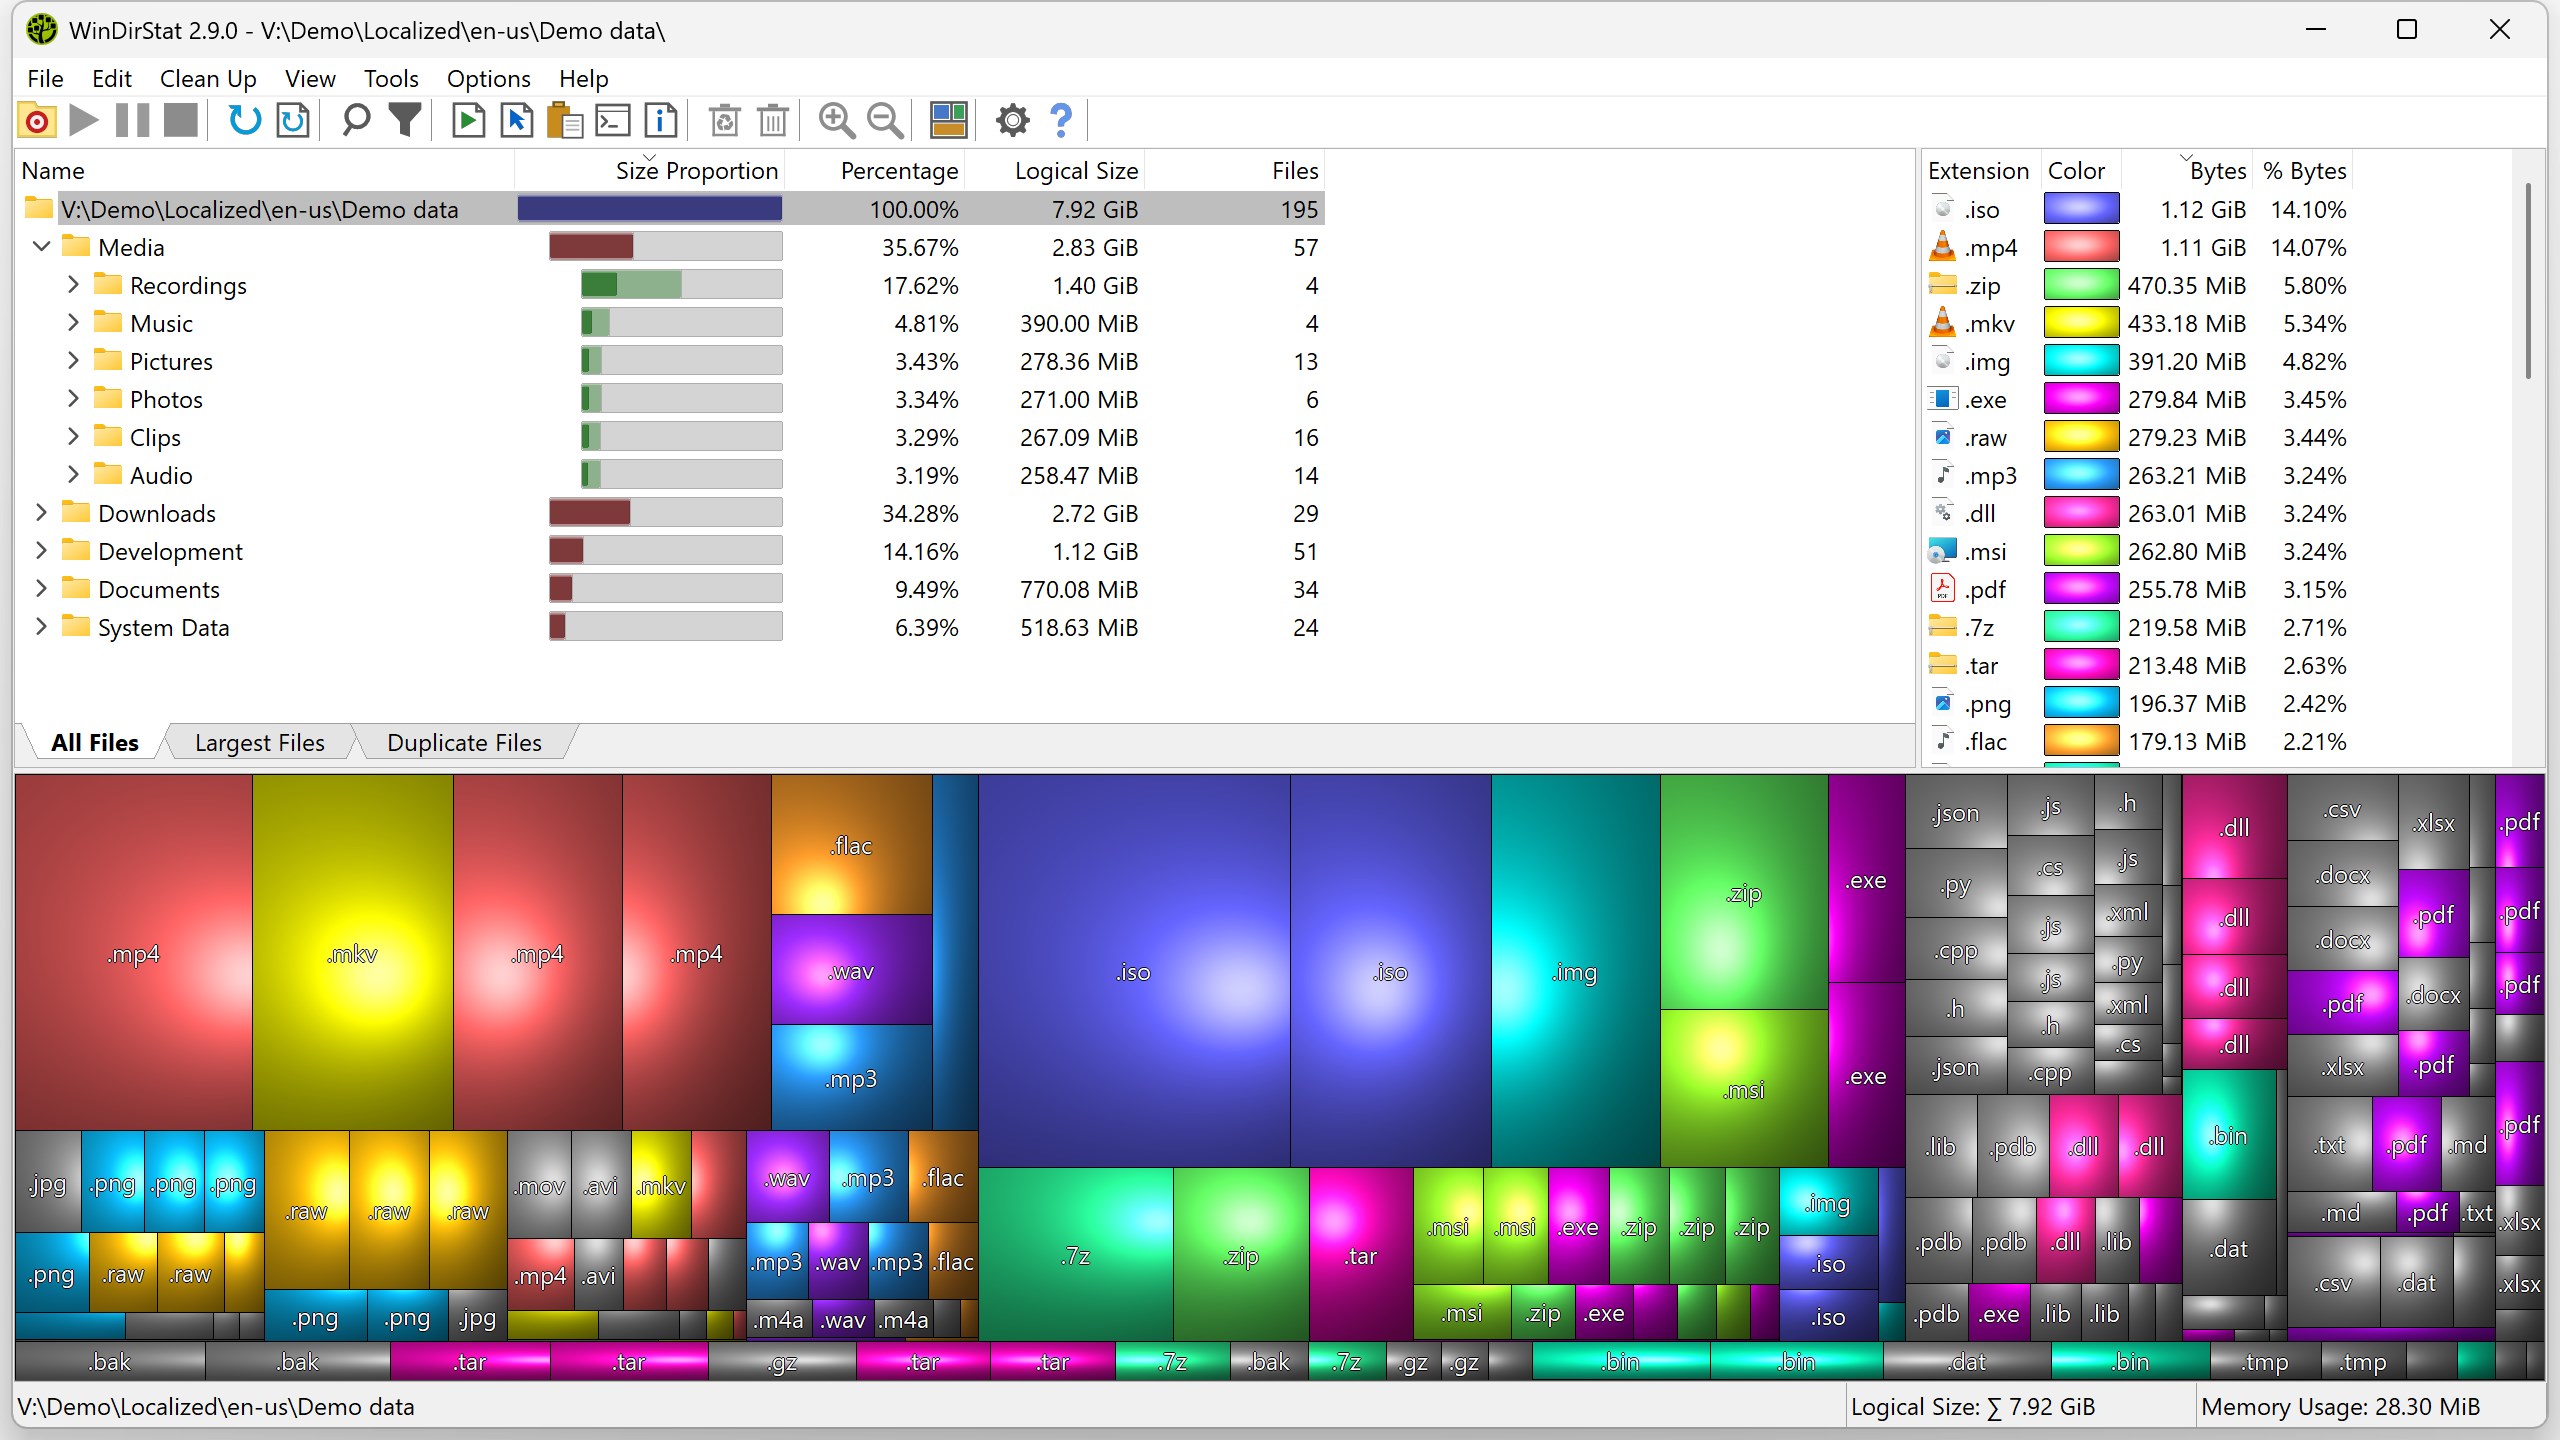2560x1440 pixels.
Task: Pause the scan using the toolbar
Action: [132, 121]
